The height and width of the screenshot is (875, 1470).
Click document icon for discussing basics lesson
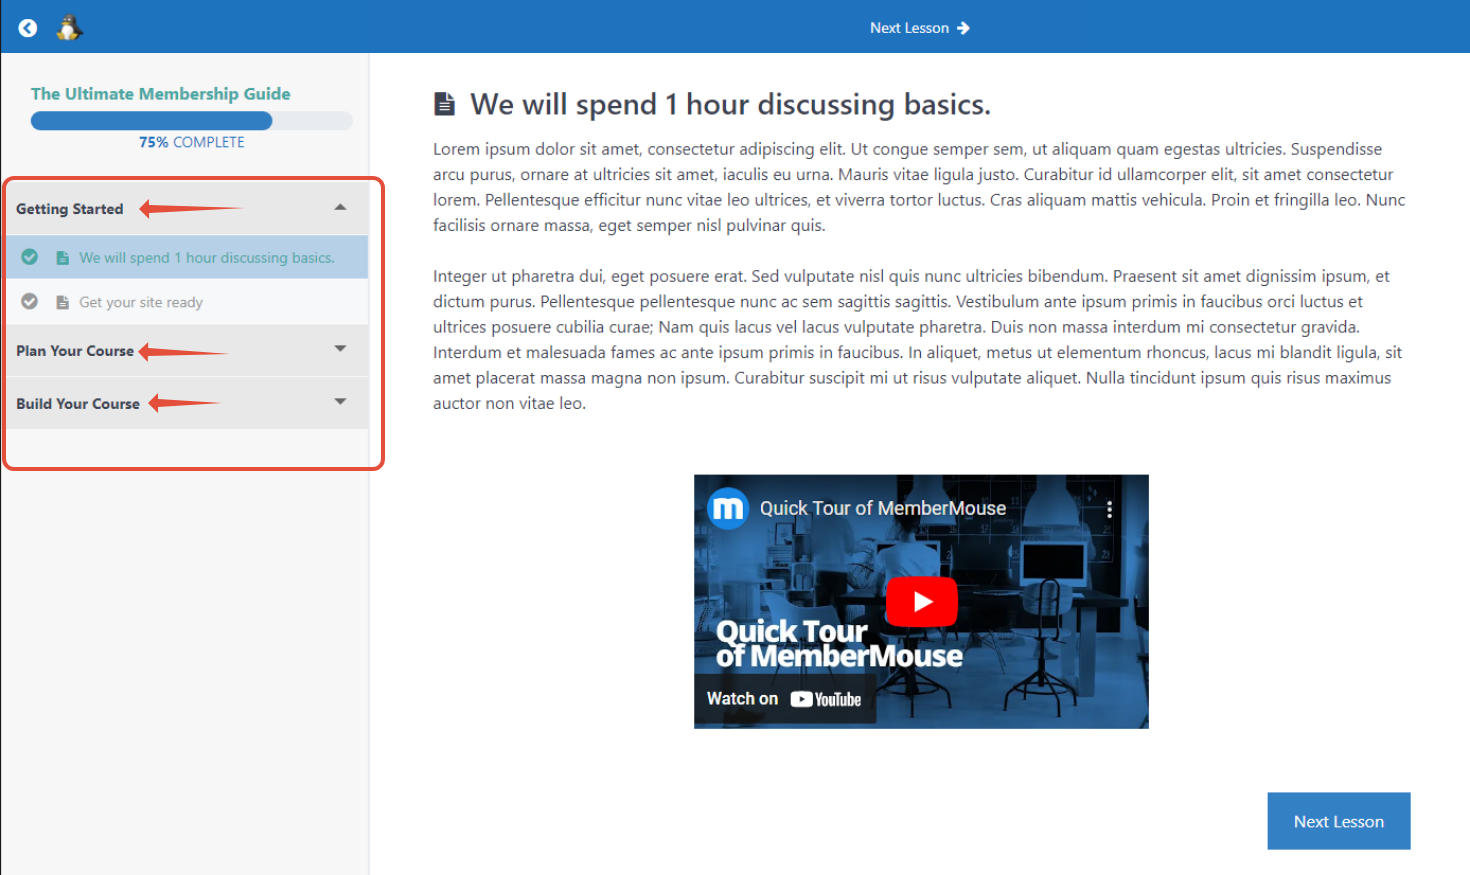point(62,258)
